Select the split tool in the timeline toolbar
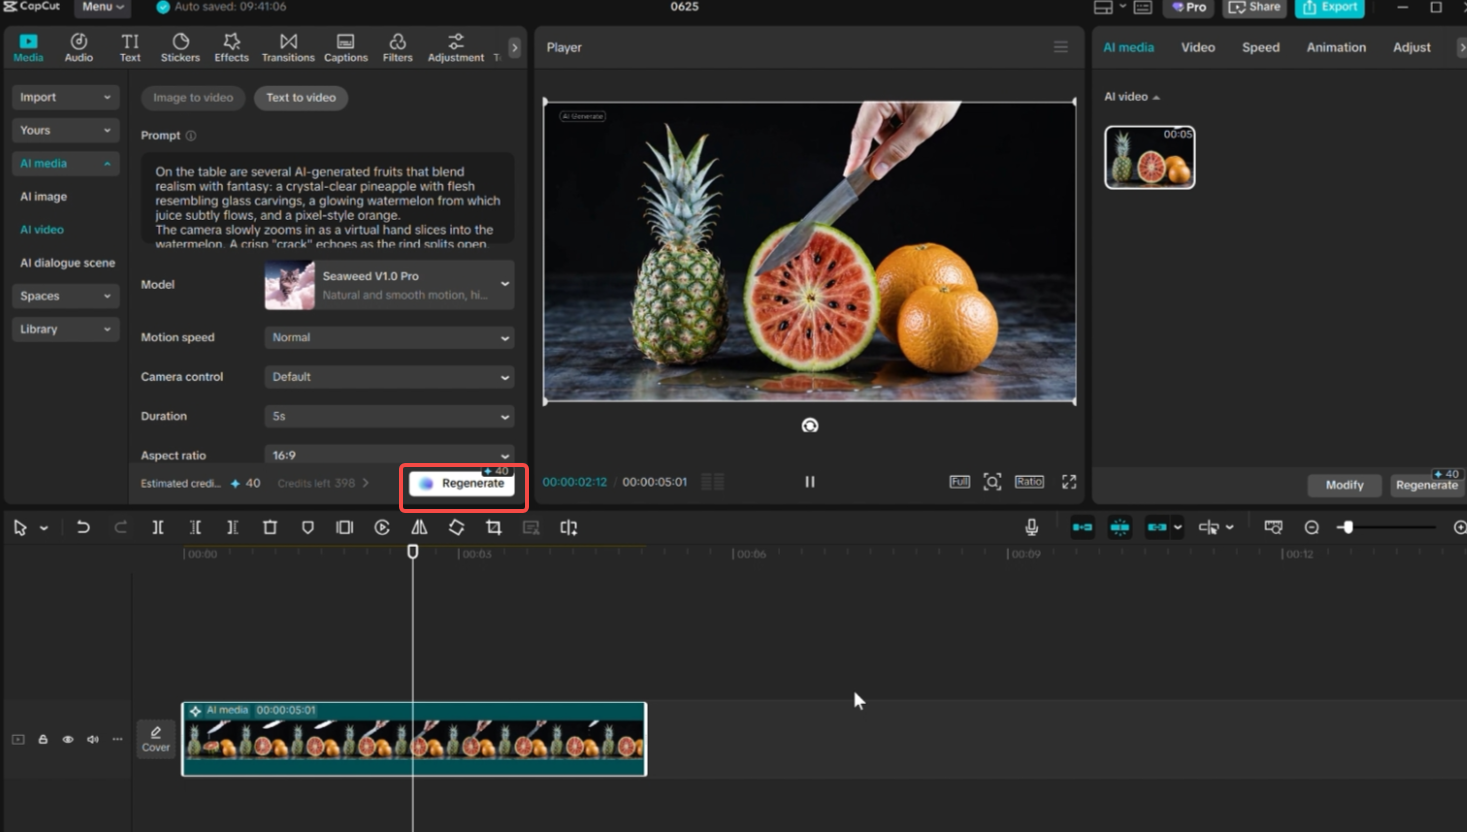Screen dimensions: 1467x832 pos(157,527)
